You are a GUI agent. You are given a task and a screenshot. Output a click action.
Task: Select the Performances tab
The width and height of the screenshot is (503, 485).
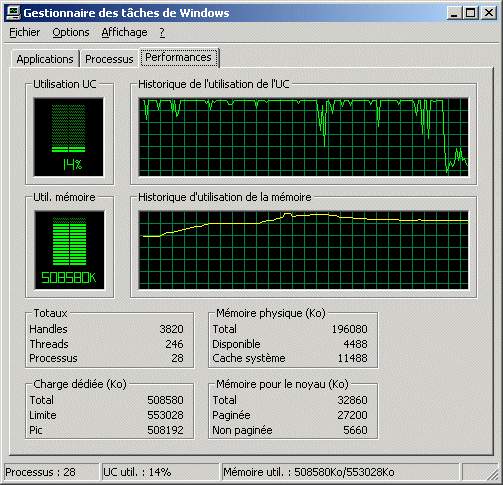click(179, 57)
